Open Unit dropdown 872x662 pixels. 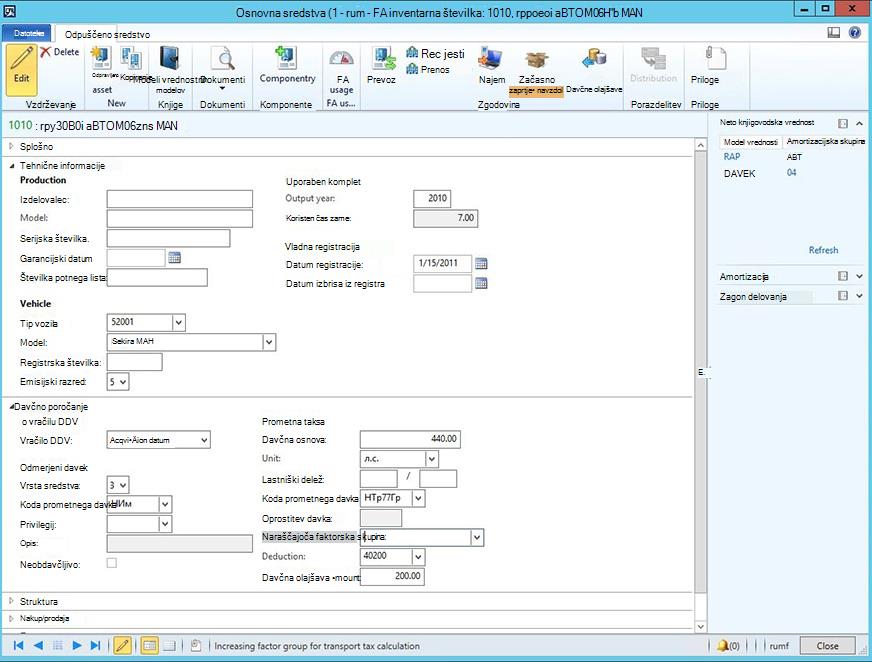[x=432, y=459]
